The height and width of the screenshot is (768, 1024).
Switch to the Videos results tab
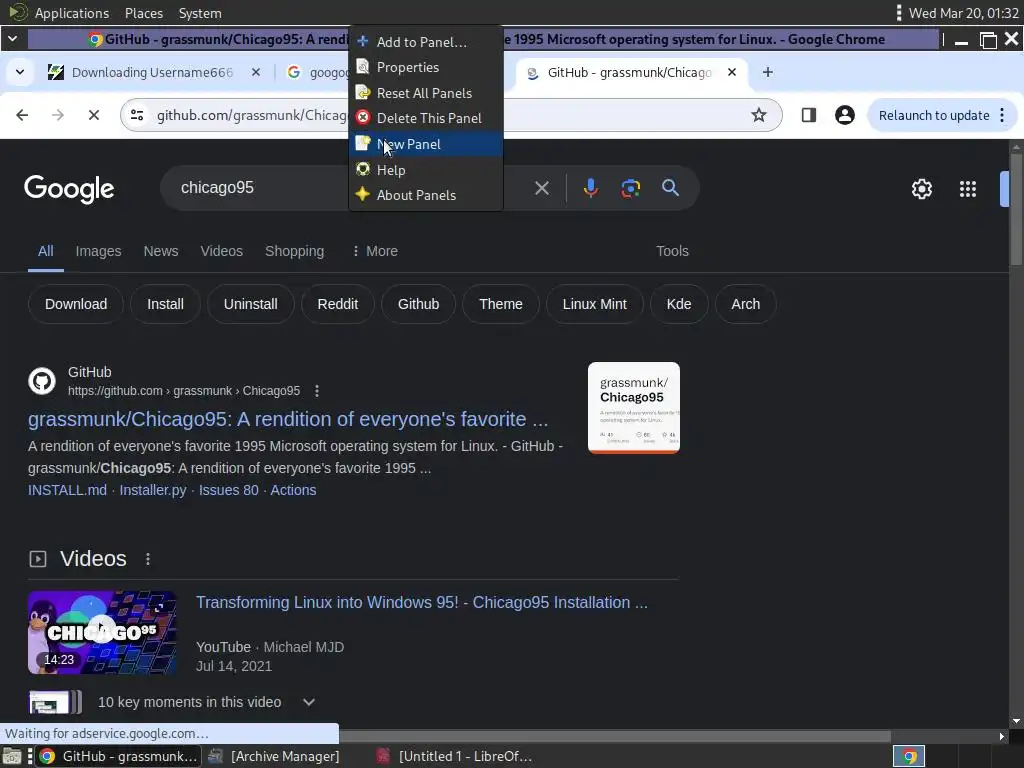click(x=221, y=251)
